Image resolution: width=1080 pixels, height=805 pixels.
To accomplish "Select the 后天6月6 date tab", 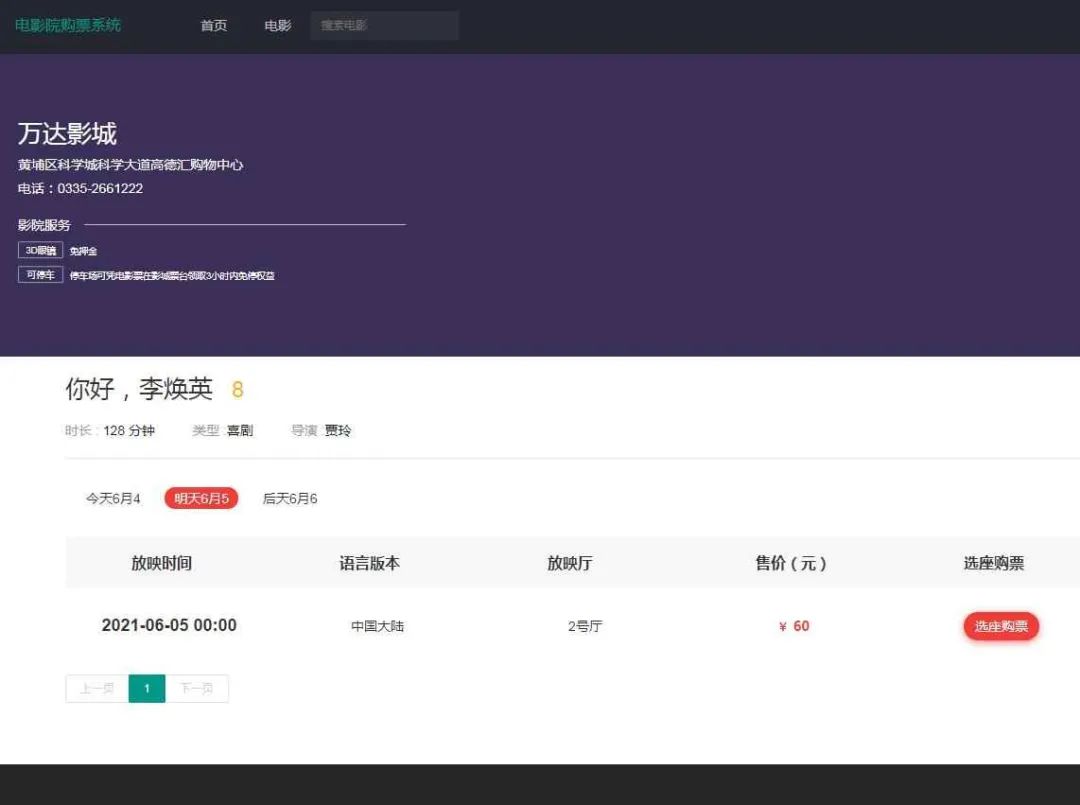I will pyautogui.click(x=288, y=497).
